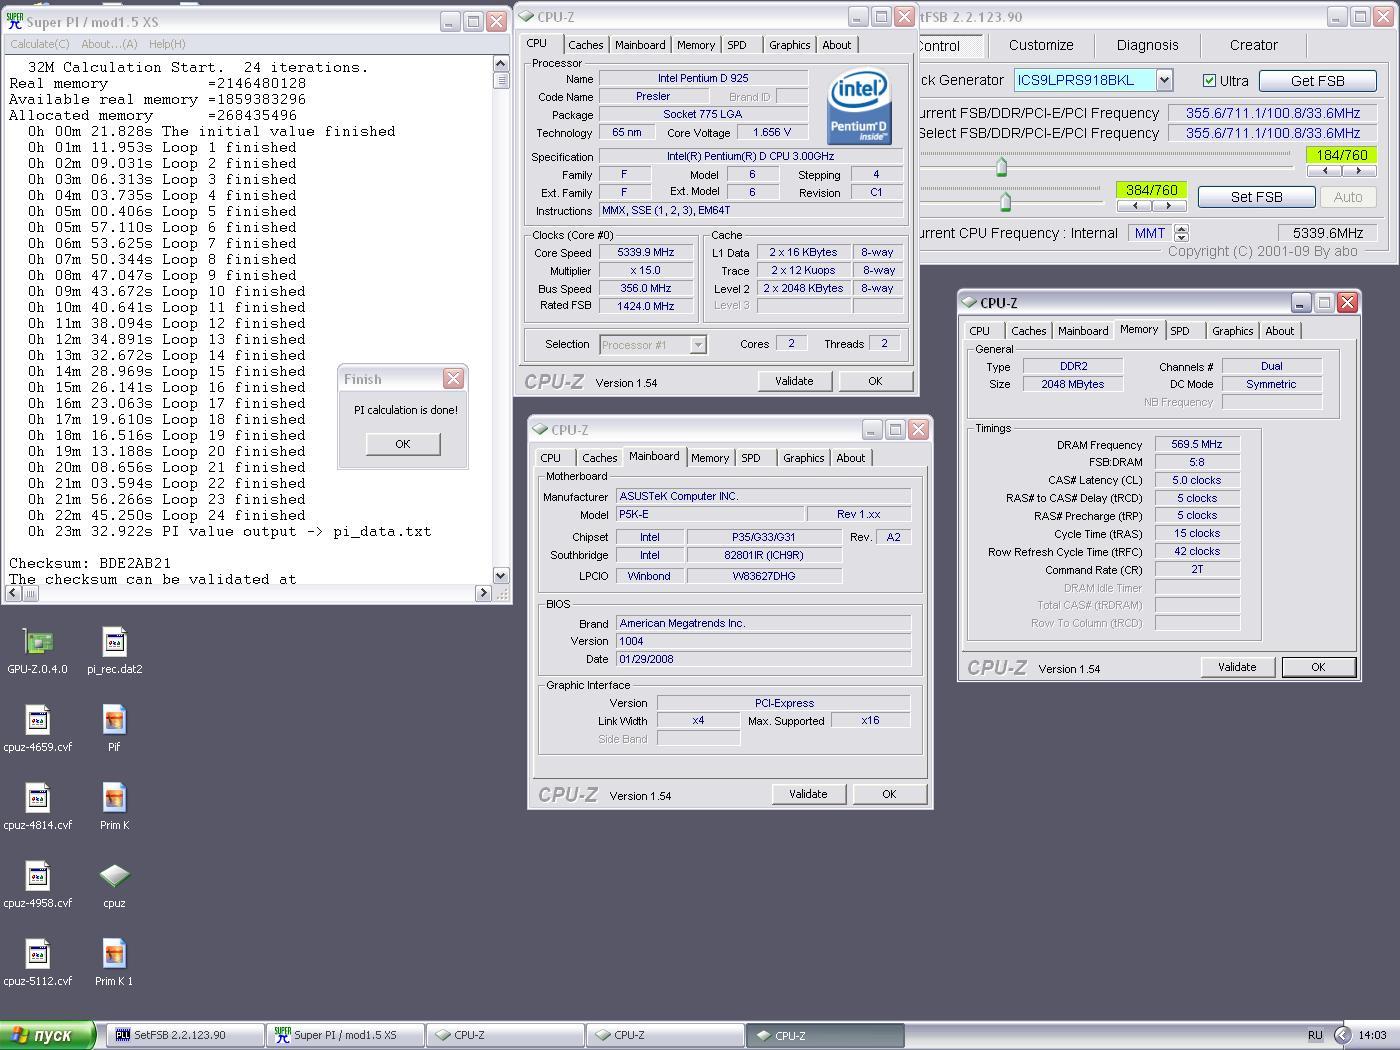Click Validate in top CPU-Z window
Image resolution: width=1400 pixels, height=1050 pixels.
794,381
